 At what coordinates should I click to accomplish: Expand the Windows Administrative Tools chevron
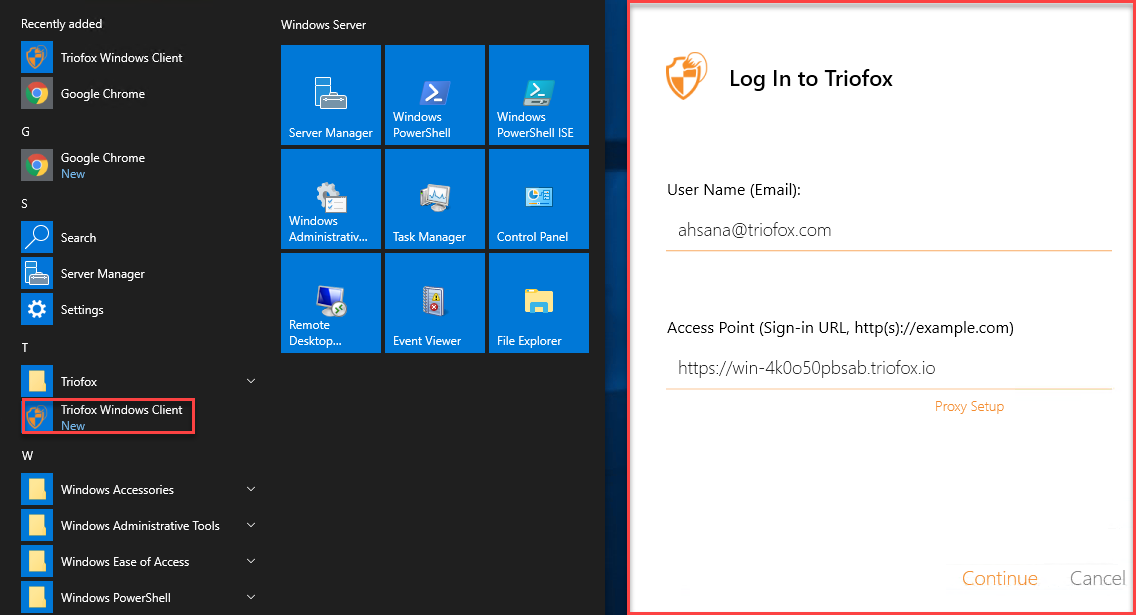(251, 525)
